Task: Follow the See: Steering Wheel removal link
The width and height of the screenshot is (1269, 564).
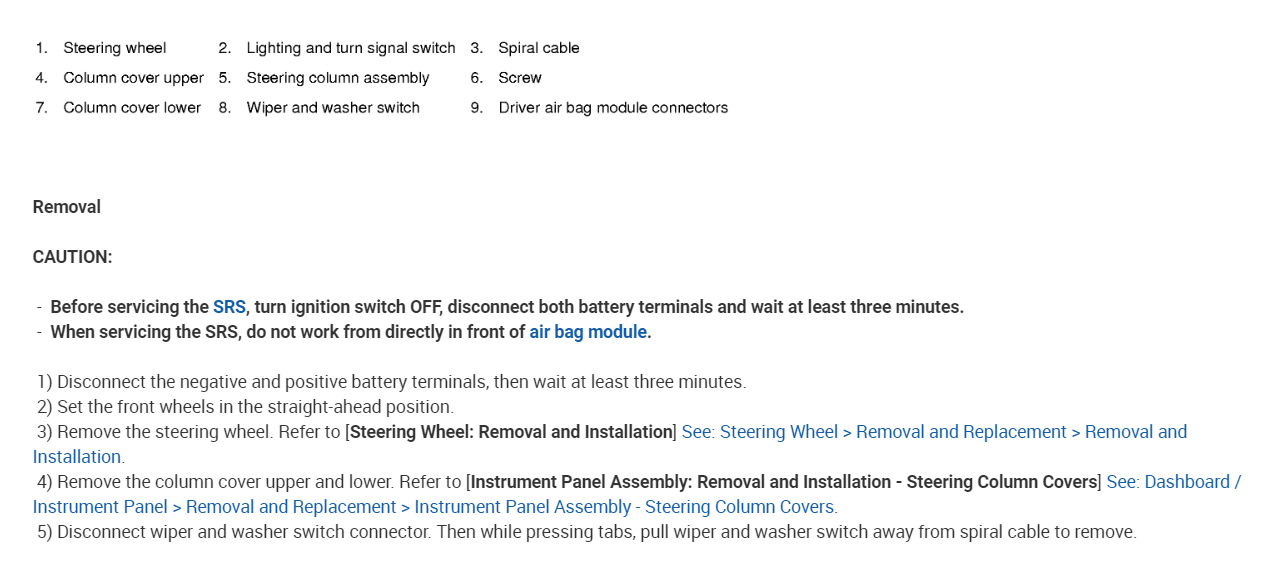Action: point(933,432)
